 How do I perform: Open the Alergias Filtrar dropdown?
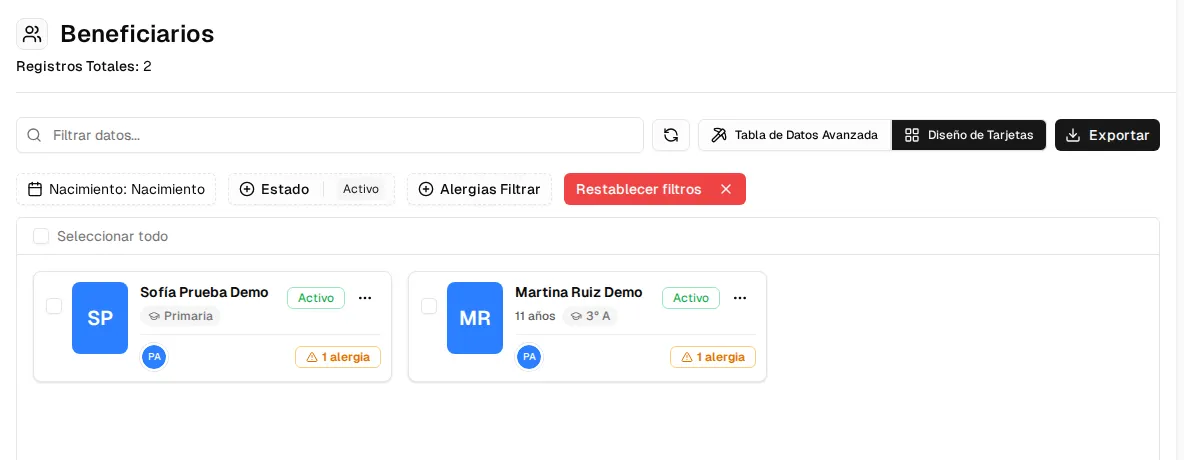coord(479,189)
